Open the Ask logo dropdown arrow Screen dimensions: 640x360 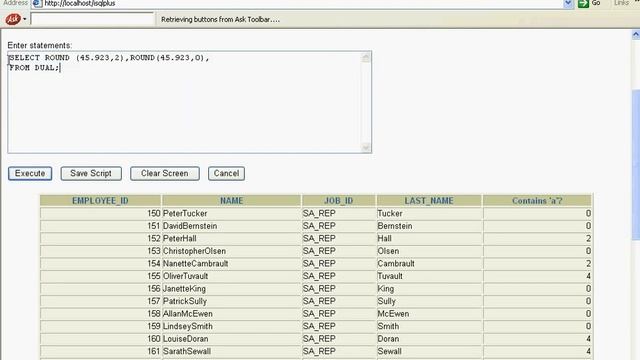click(x=25, y=19)
